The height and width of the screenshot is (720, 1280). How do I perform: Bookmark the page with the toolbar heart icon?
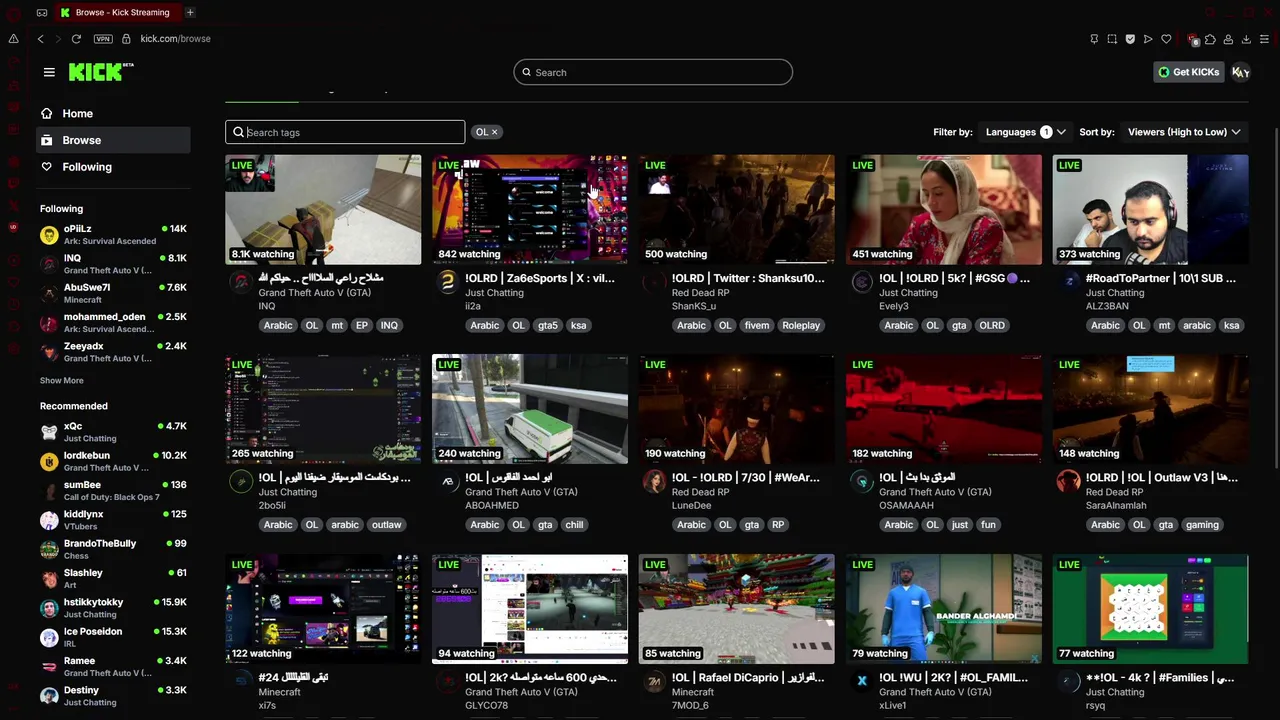click(x=1166, y=39)
